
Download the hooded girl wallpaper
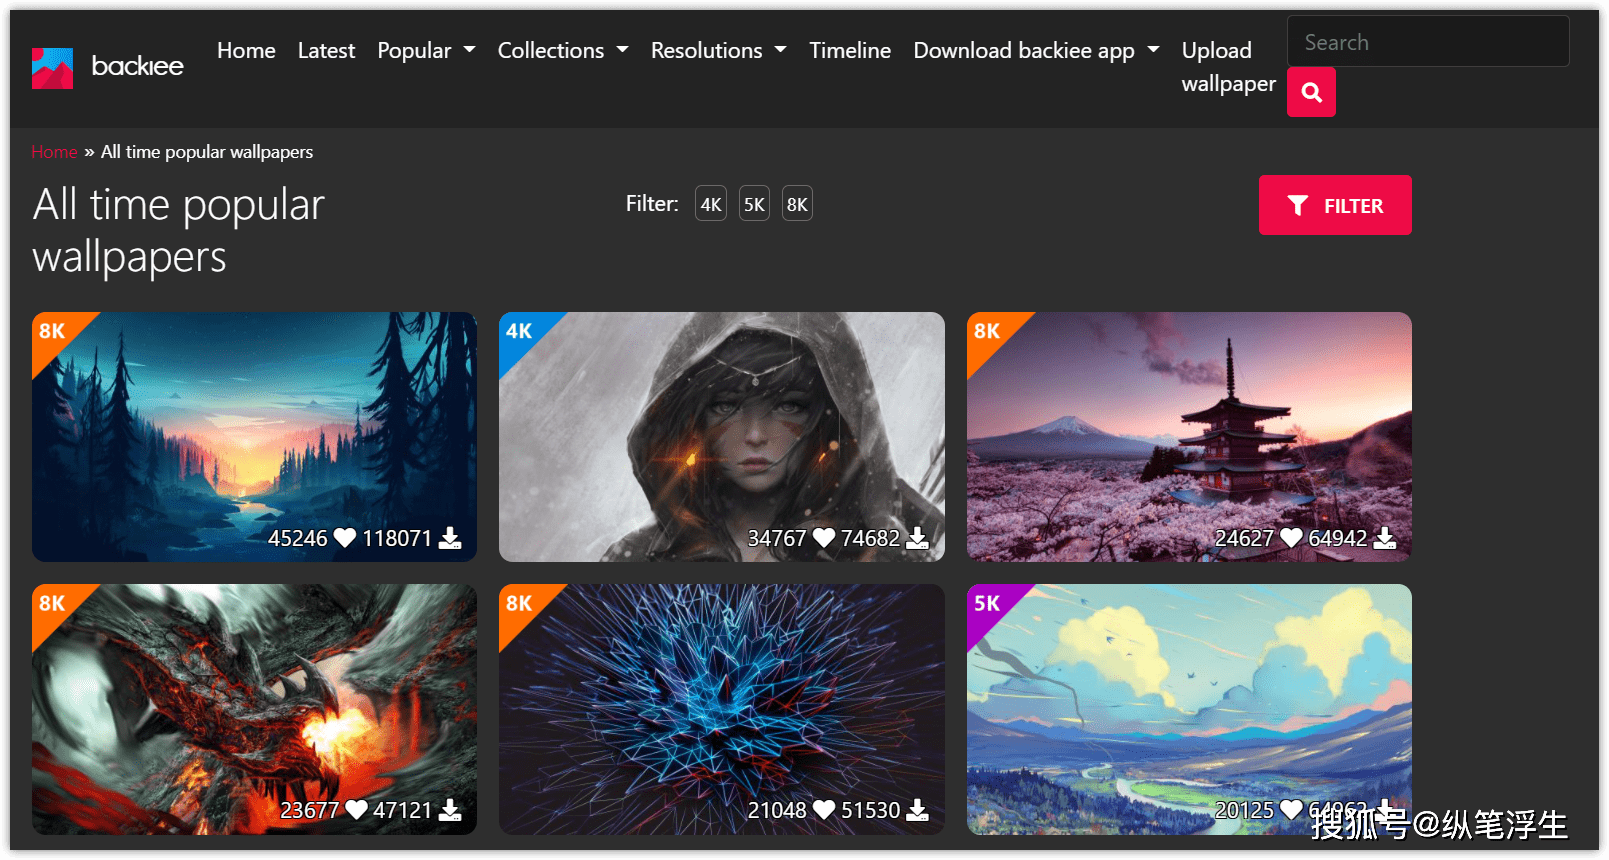pos(917,538)
